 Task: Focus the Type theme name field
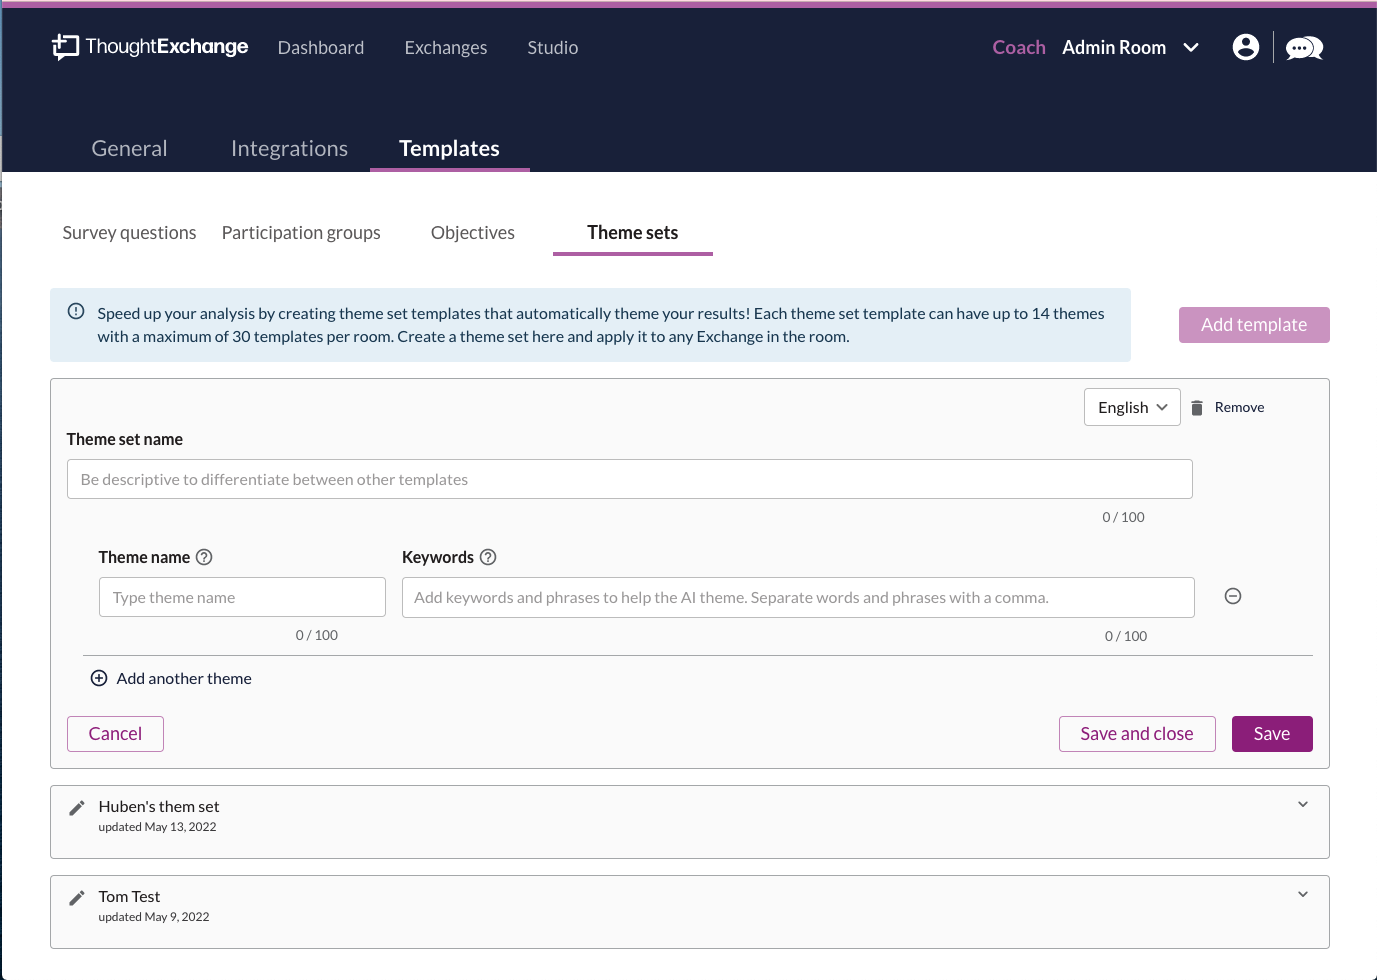(x=242, y=597)
